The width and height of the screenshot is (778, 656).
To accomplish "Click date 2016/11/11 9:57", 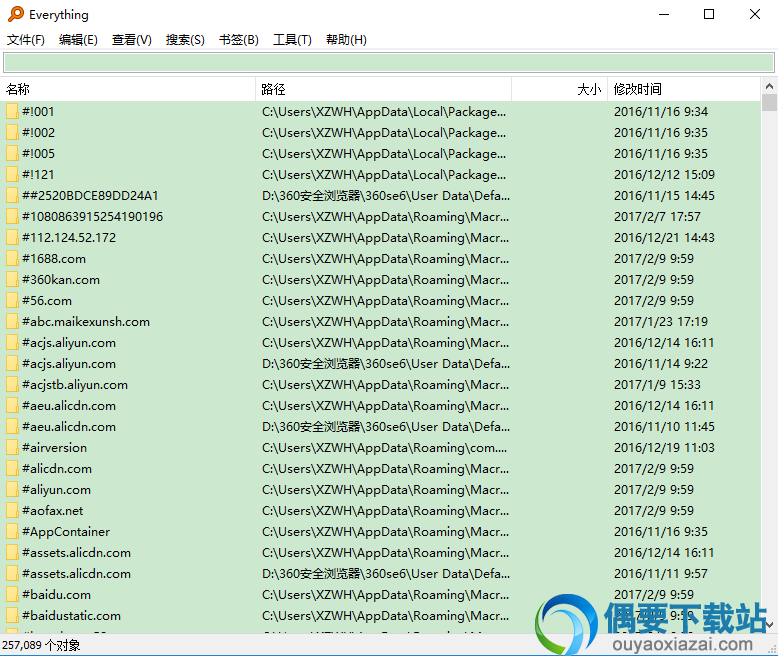I will click(x=660, y=574).
